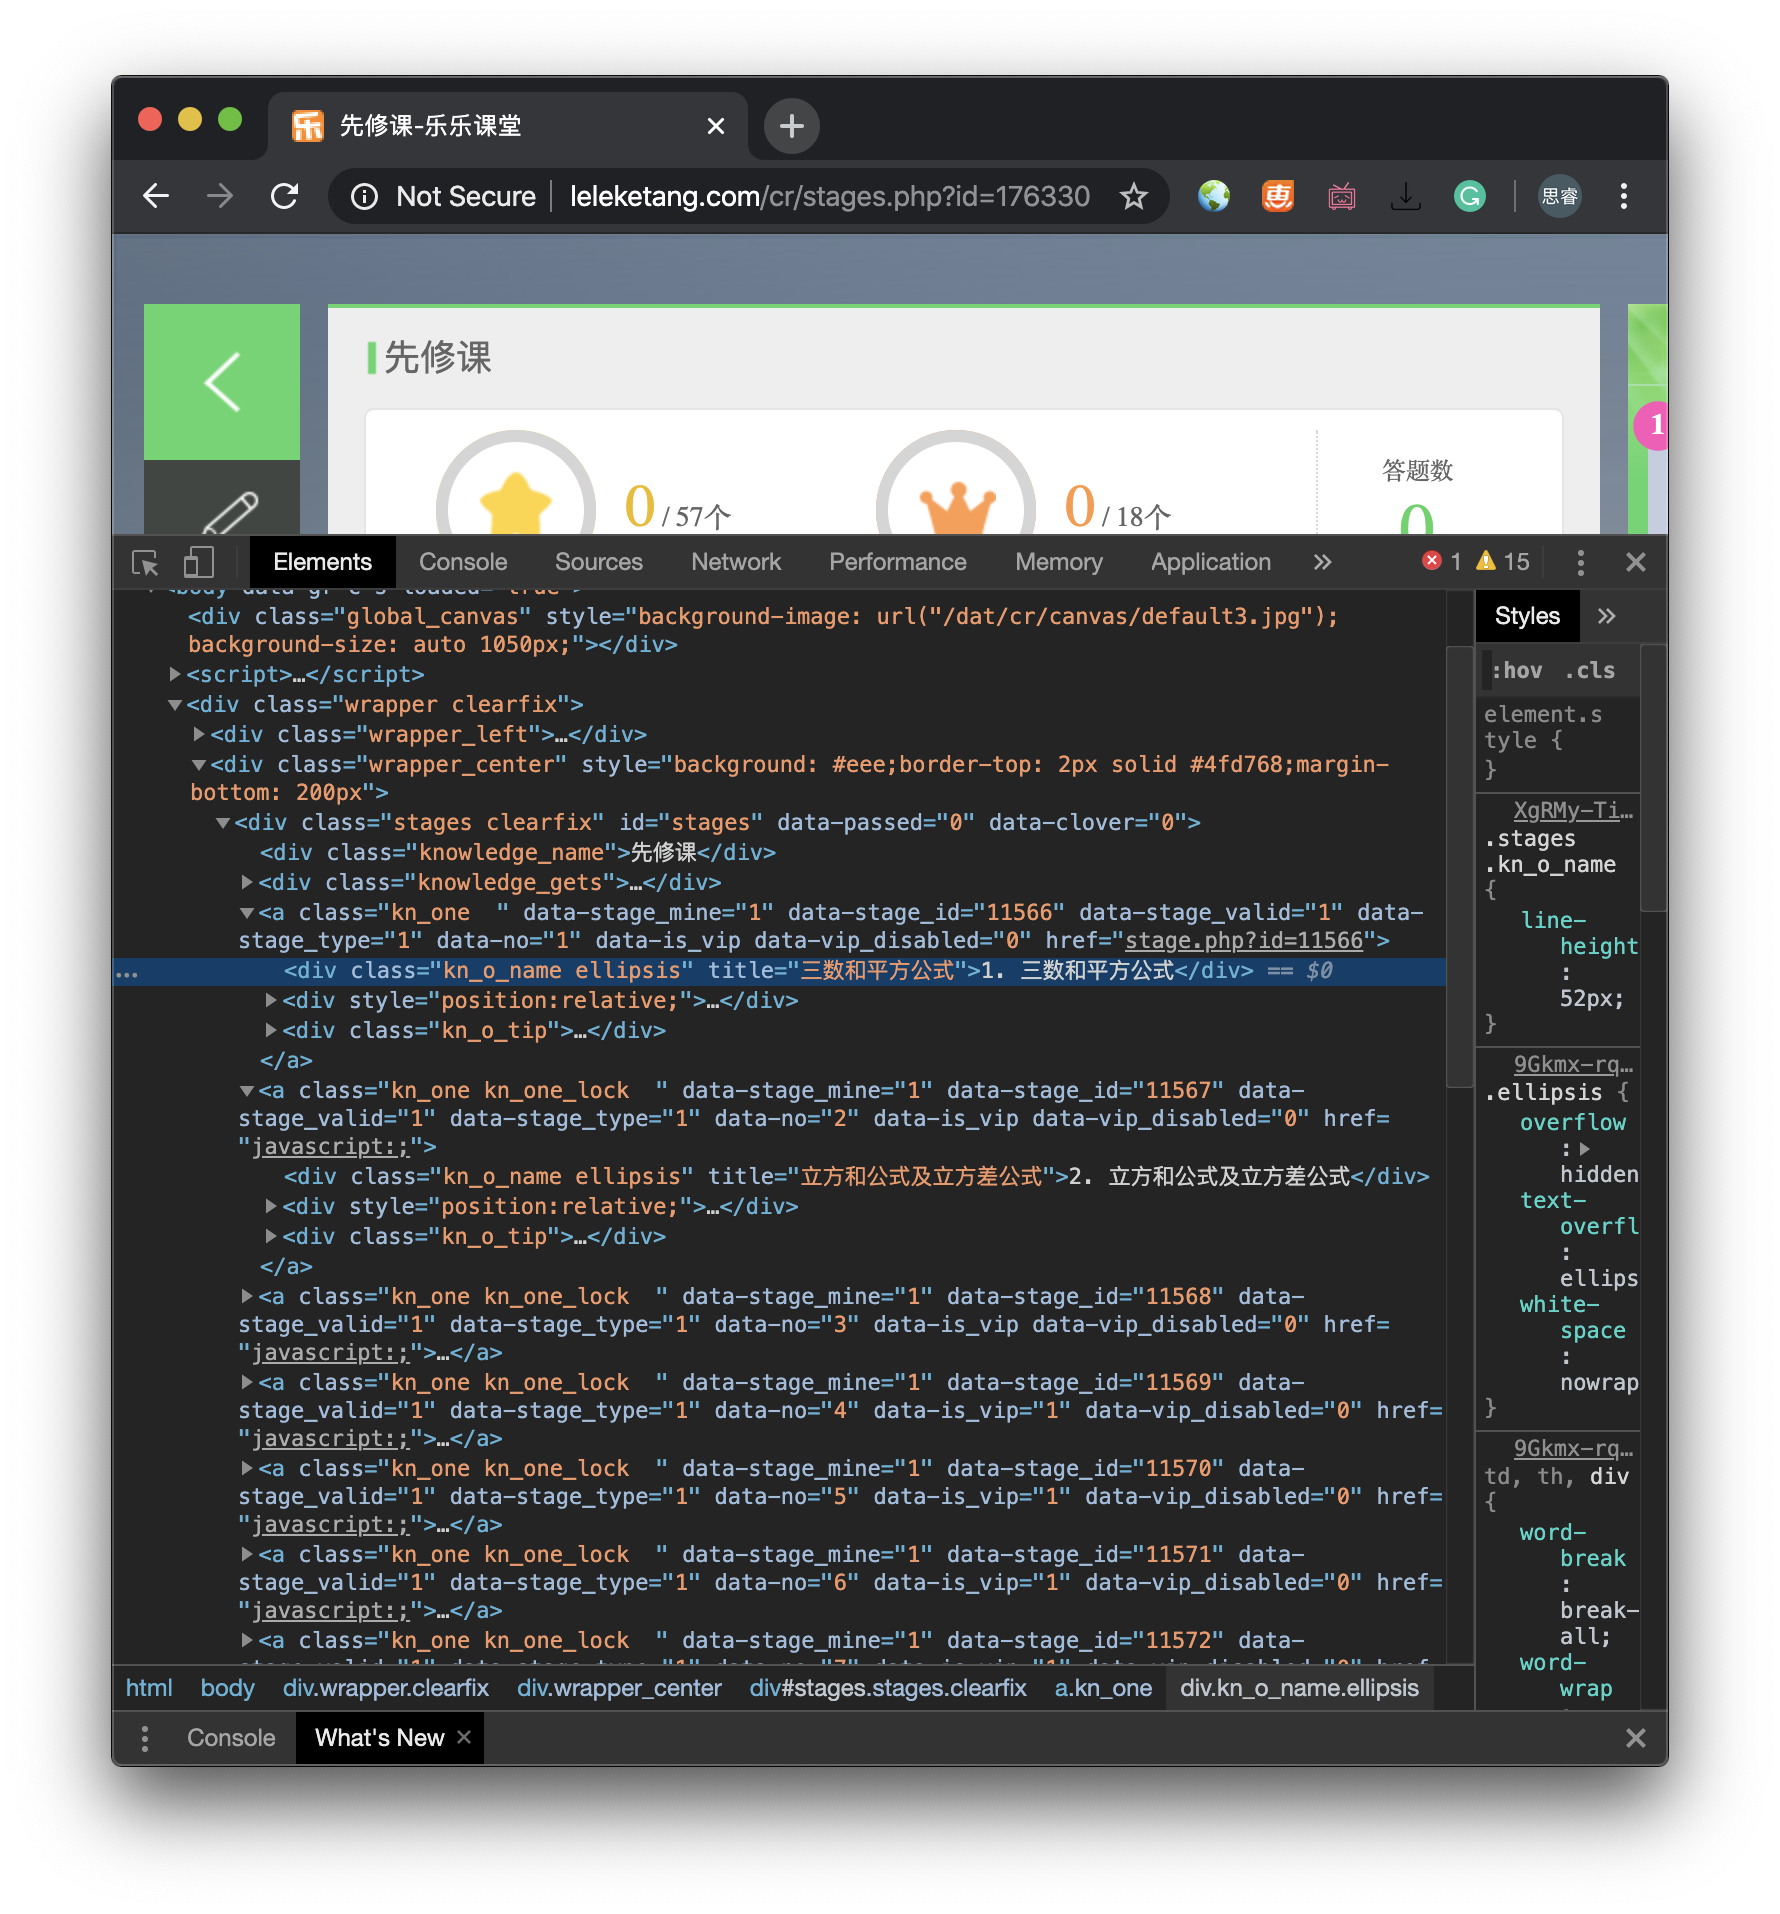The image size is (1780, 1914).
Task: Switch to the Sources tab
Action: (598, 562)
